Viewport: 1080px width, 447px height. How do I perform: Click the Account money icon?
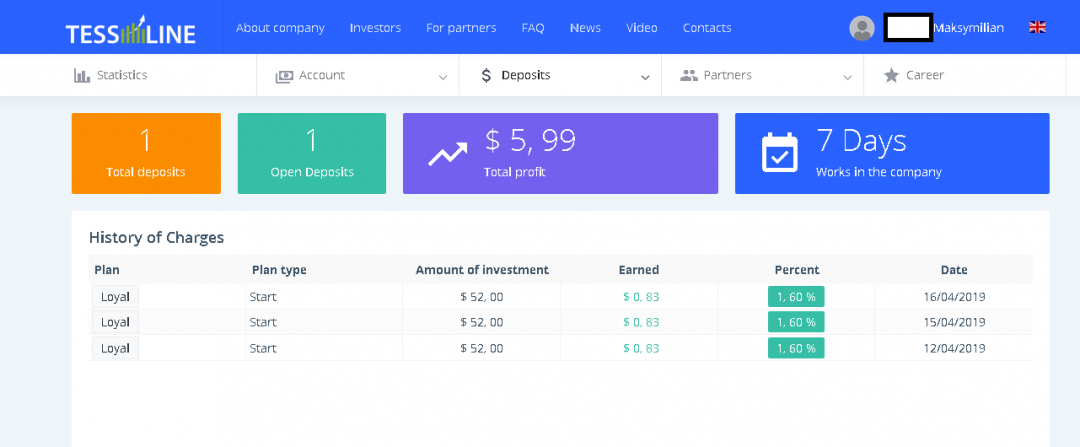(x=284, y=76)
